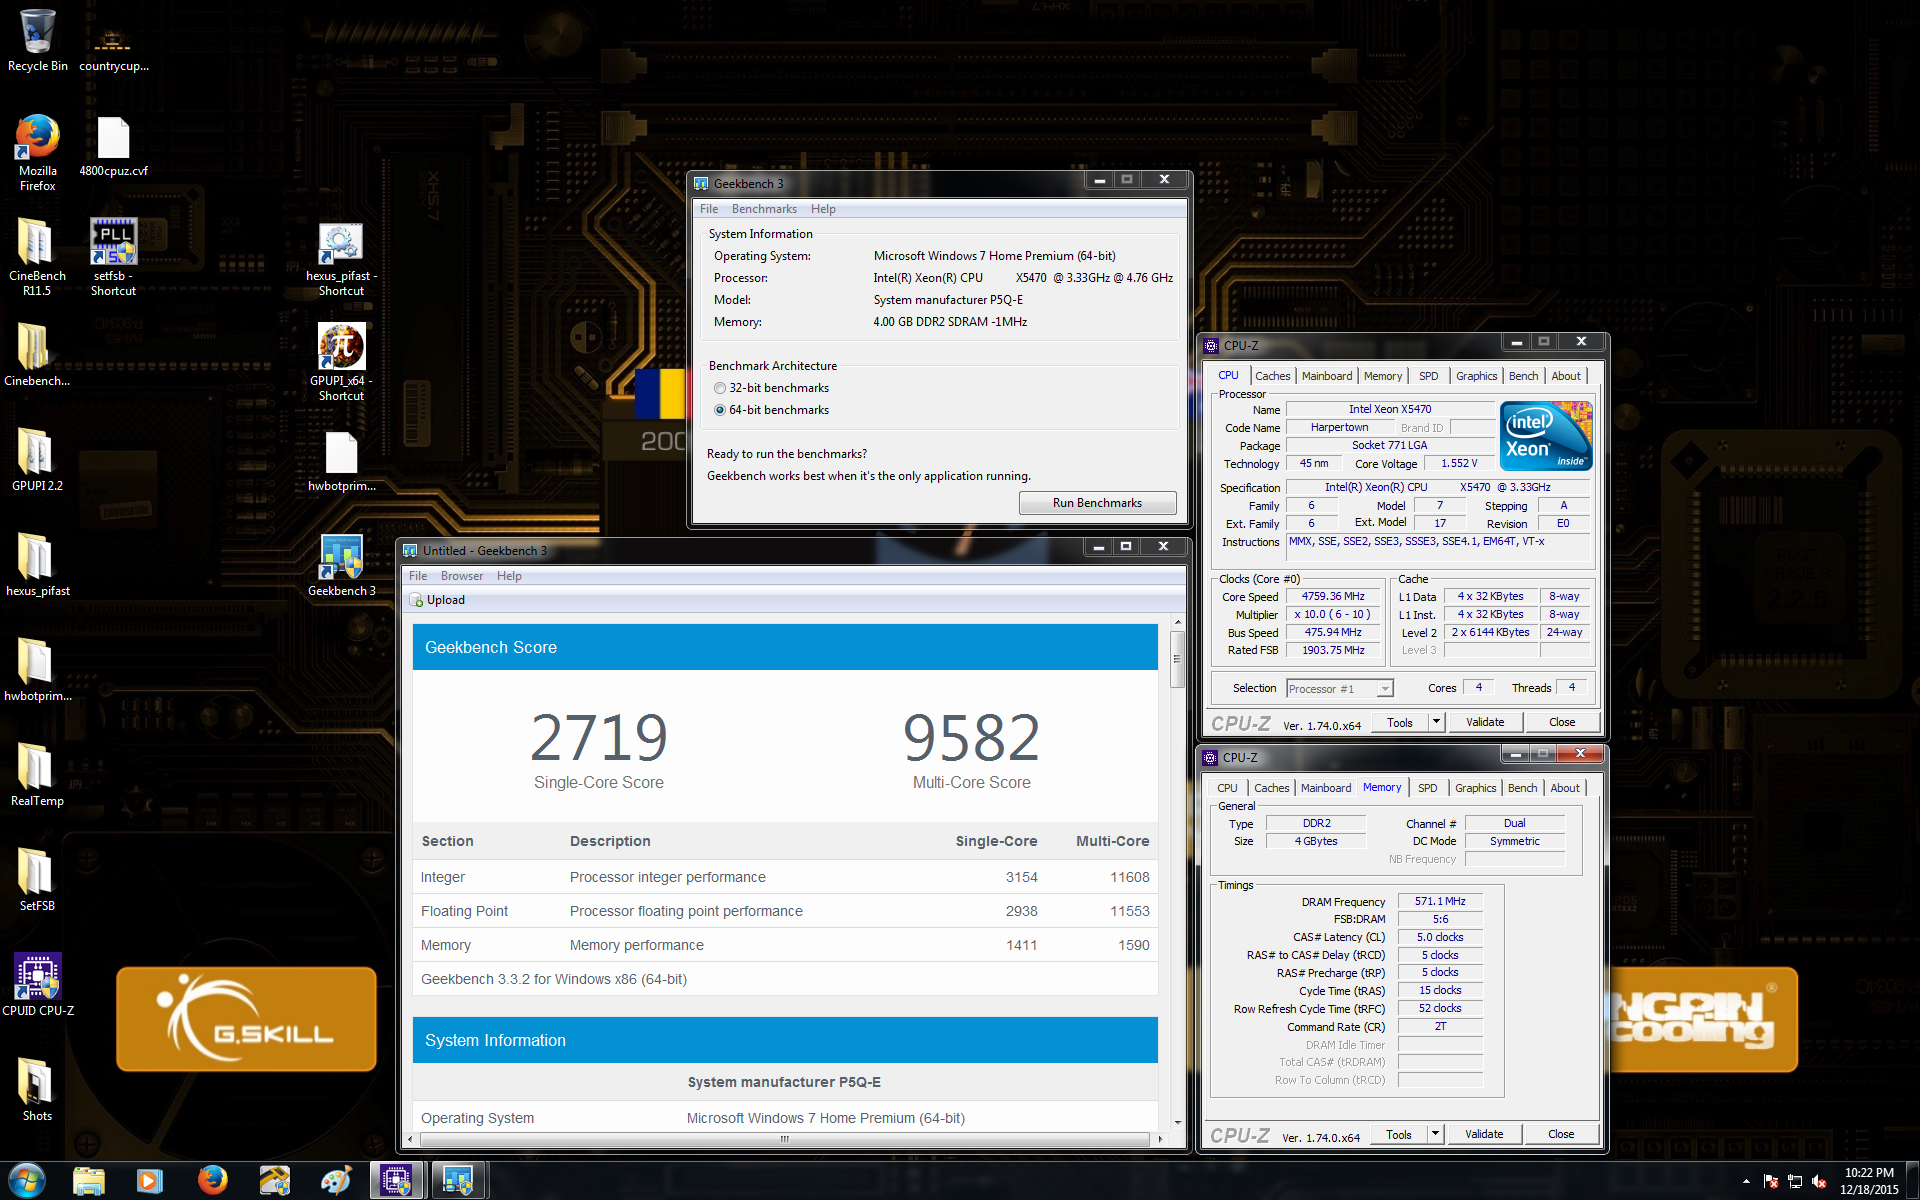Click Run Benchmarks button
This screenshot has height=1200, width=1920.
pyautogui.click(x=1097, y=503)
